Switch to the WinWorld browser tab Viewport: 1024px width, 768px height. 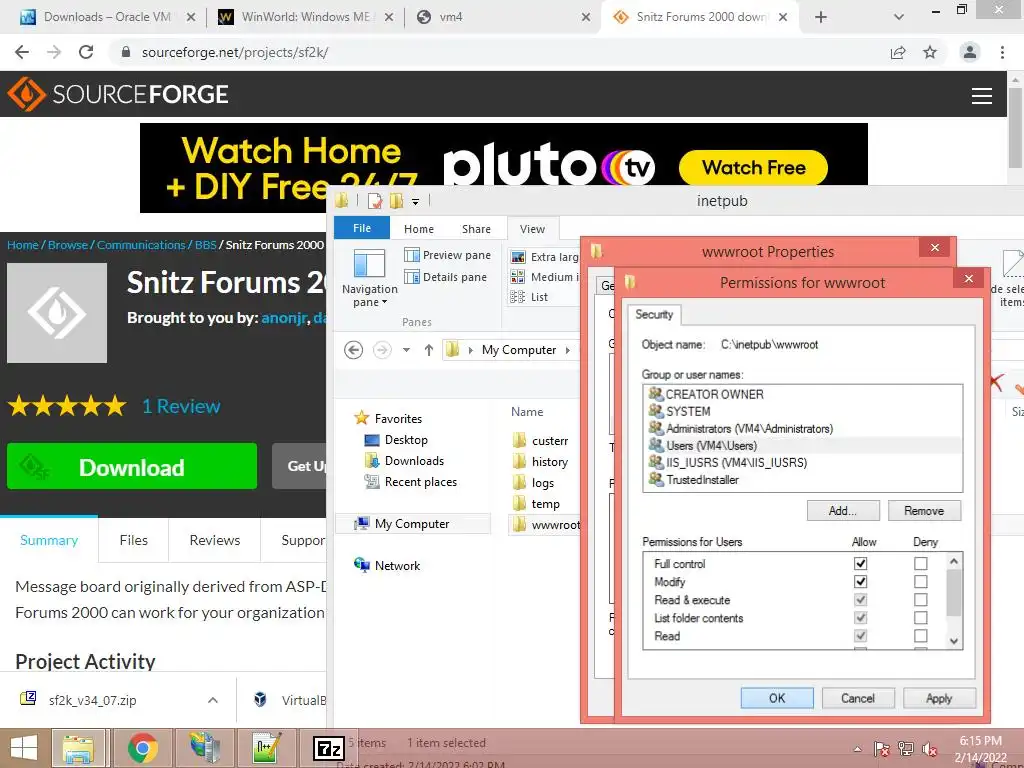point(305,17)
